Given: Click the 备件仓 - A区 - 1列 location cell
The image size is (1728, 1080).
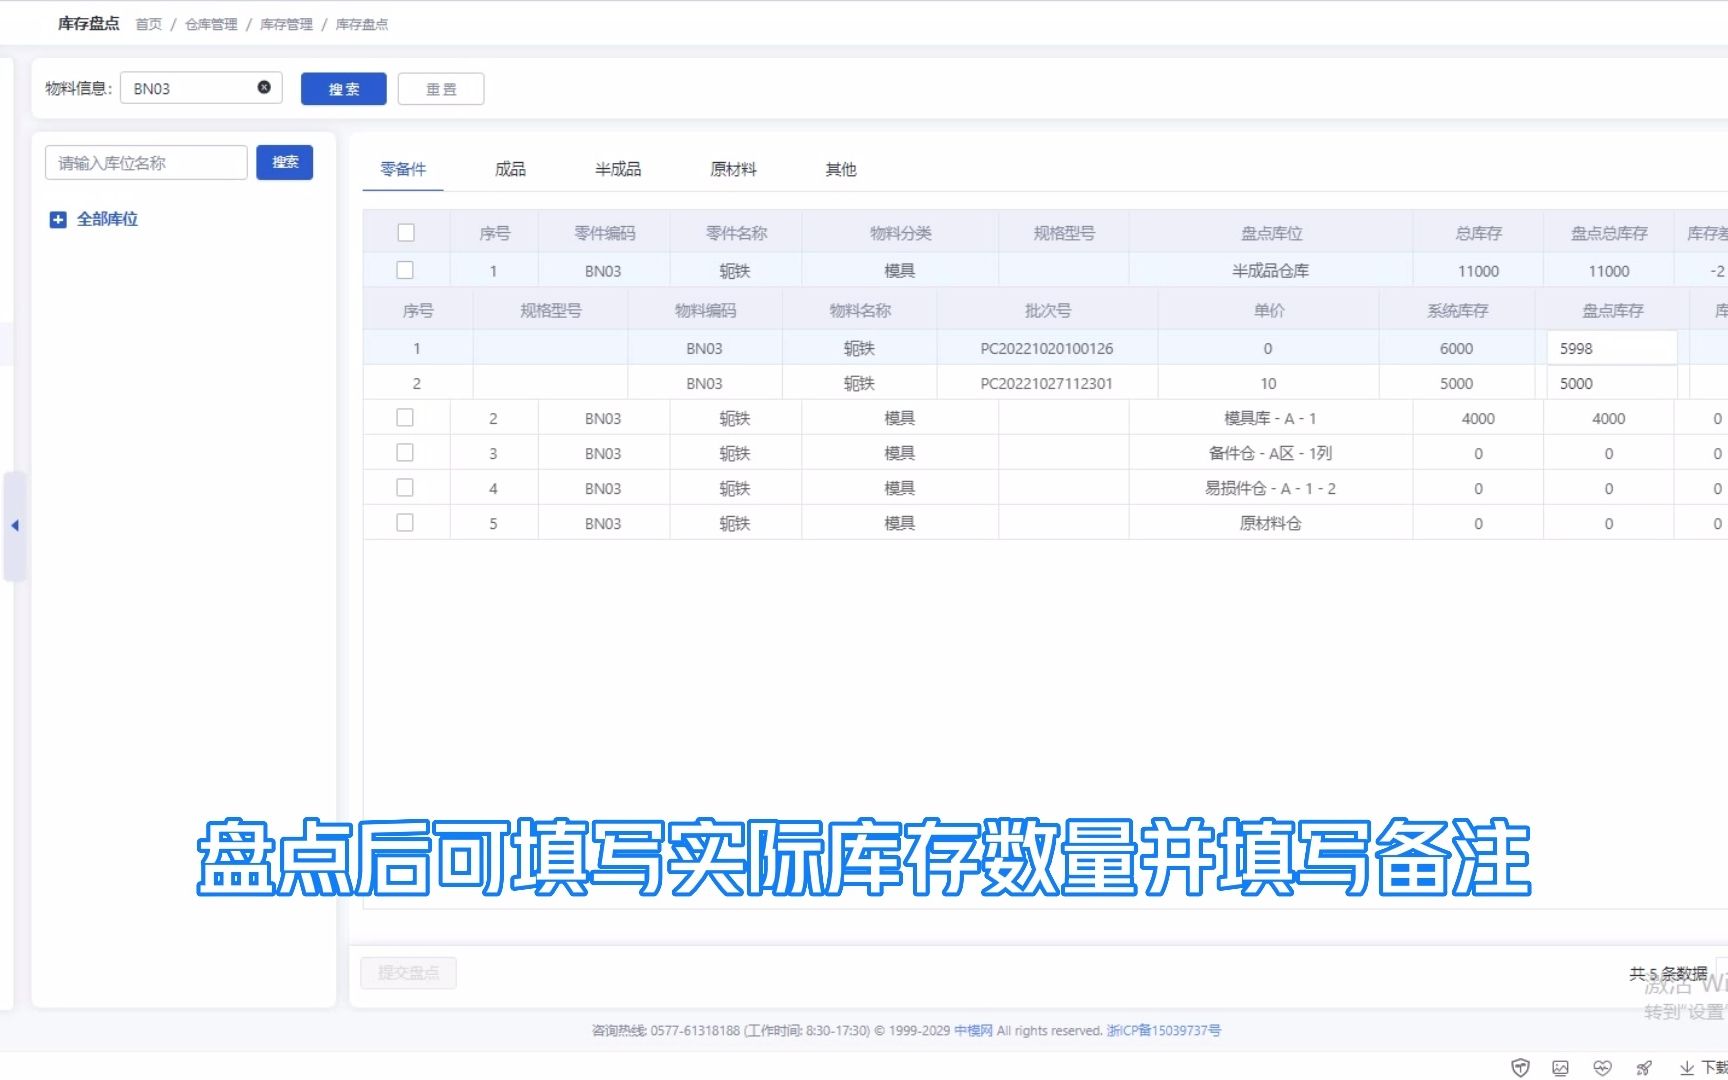Looking at the screenshot, I should point(1270,453).
